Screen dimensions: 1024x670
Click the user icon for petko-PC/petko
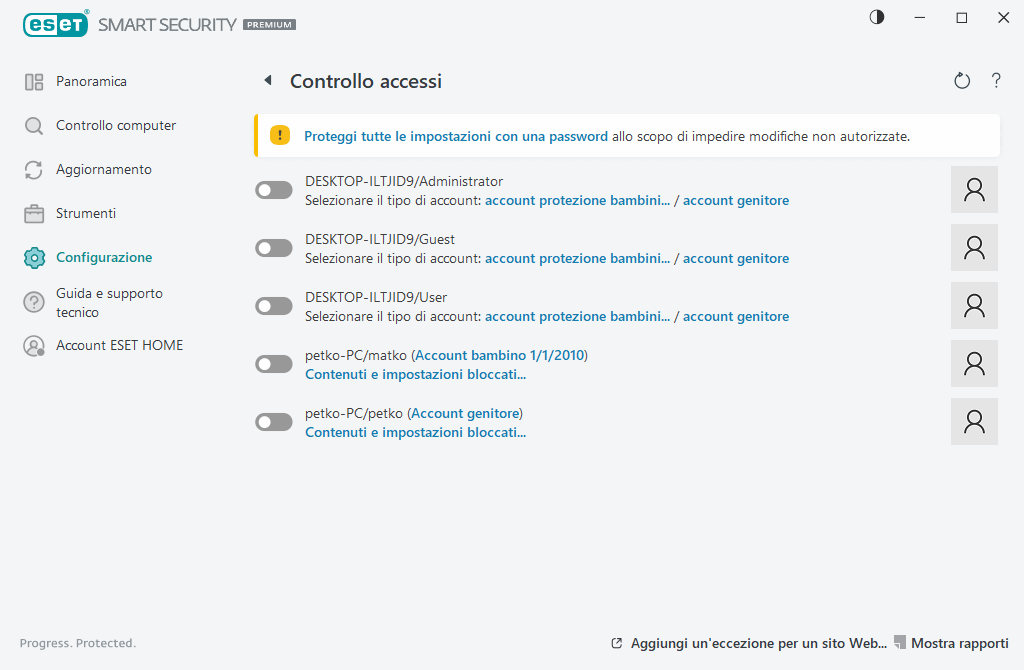click(x=974, y=422)
